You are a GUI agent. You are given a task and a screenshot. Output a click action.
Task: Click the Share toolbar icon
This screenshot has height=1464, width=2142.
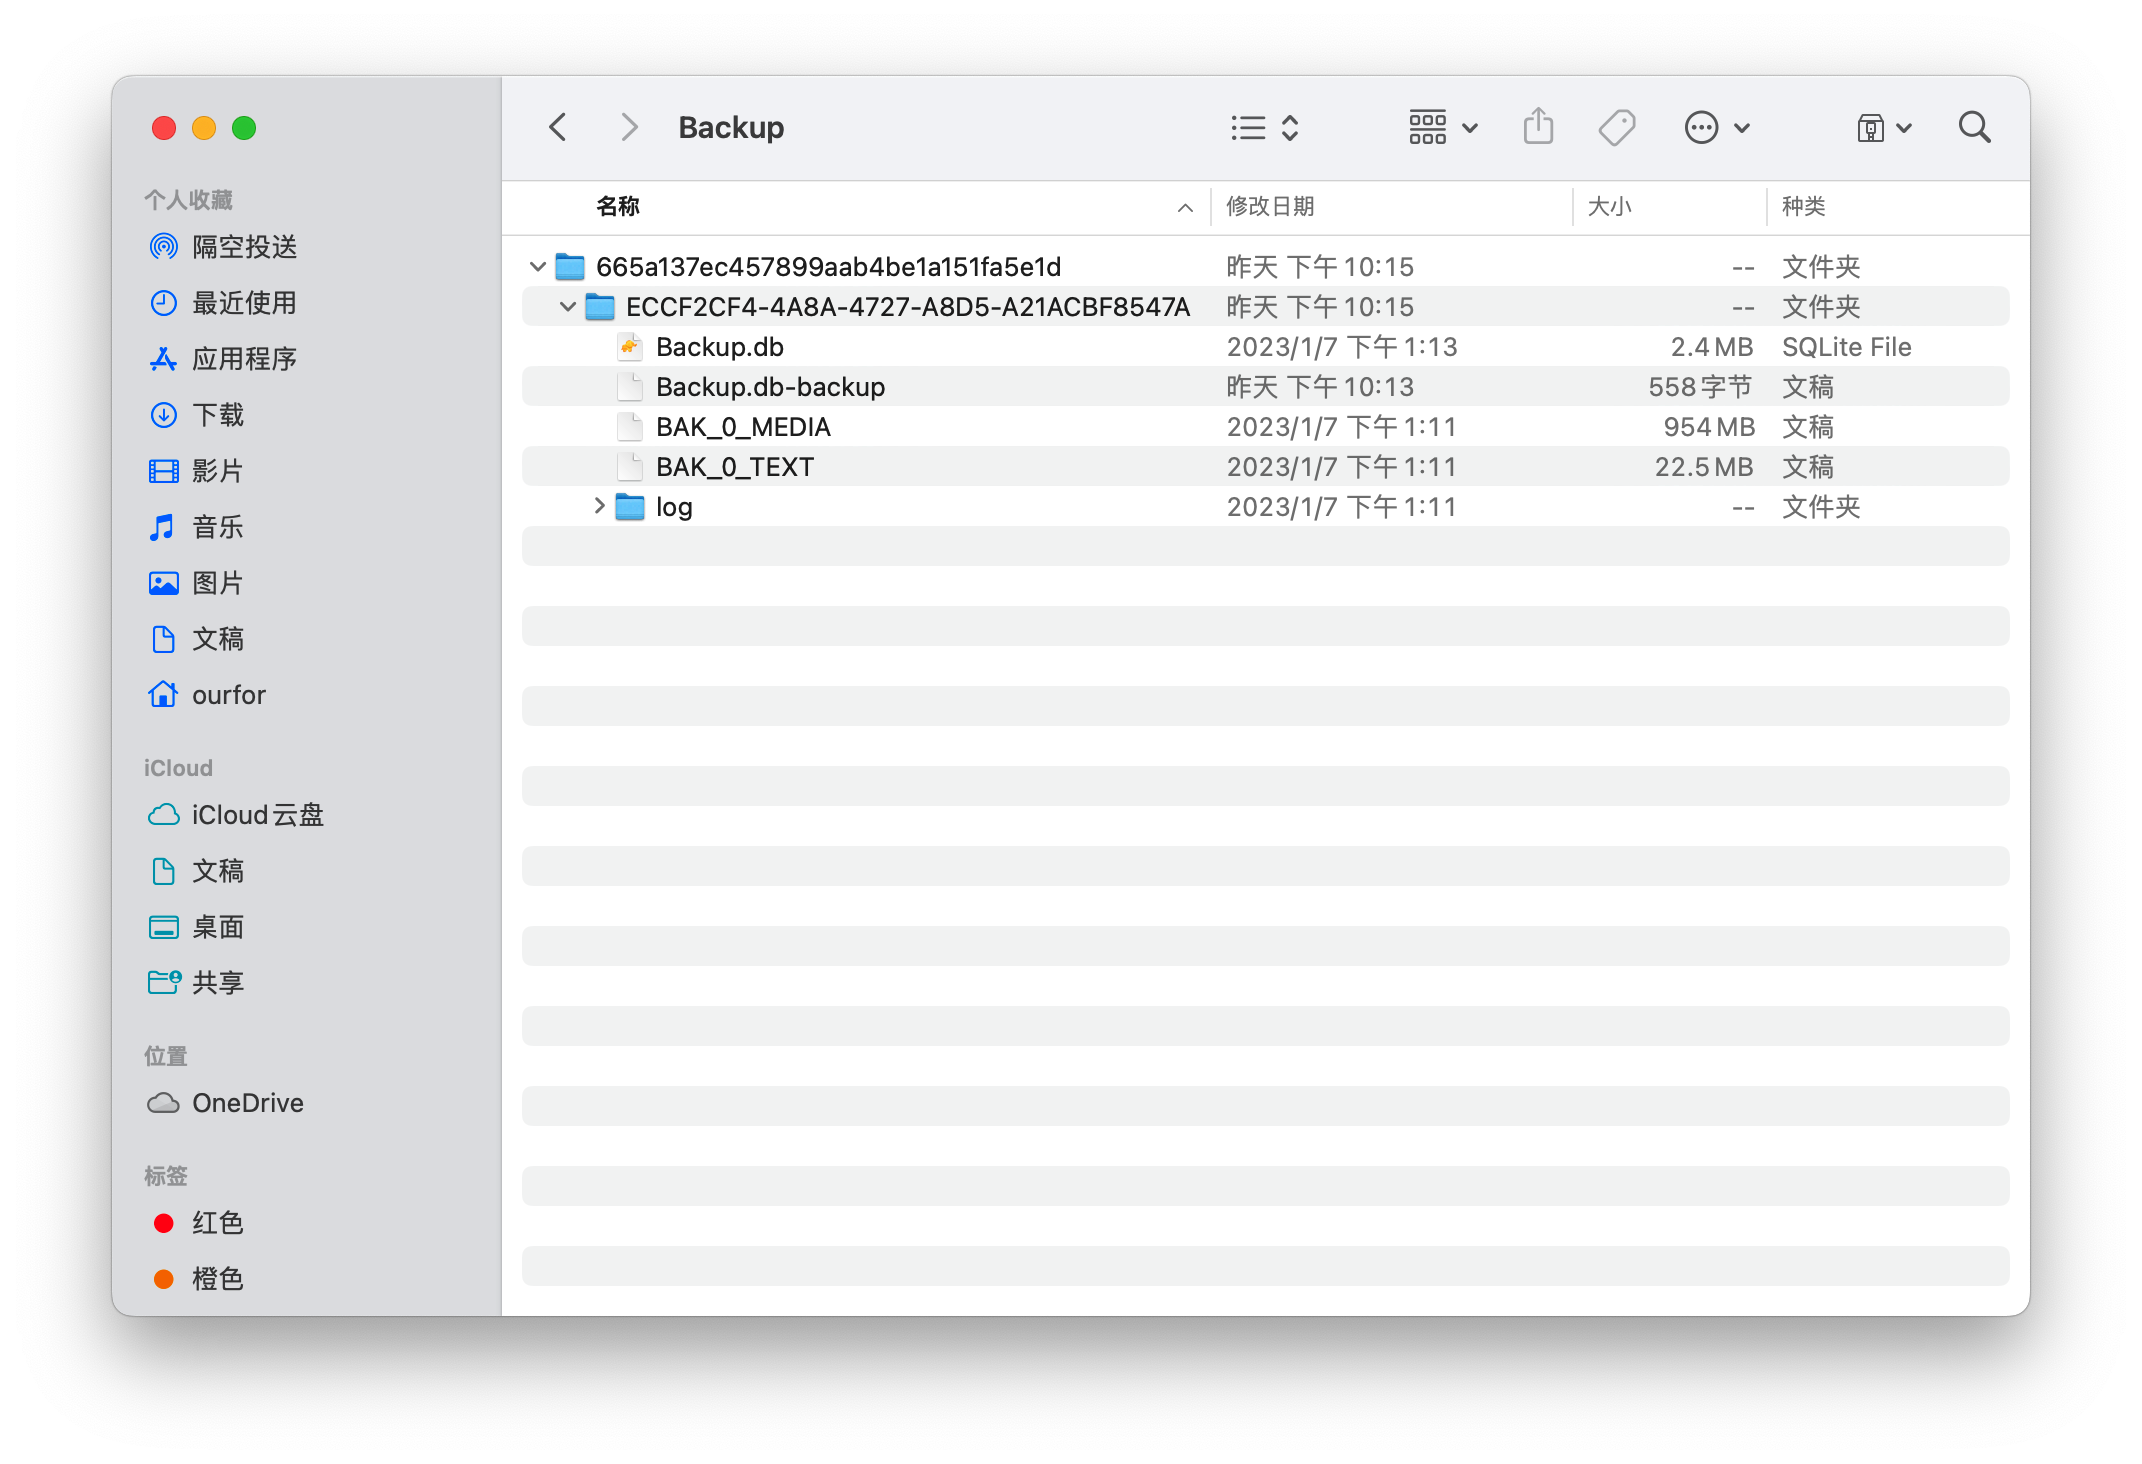pos(1538,127)
